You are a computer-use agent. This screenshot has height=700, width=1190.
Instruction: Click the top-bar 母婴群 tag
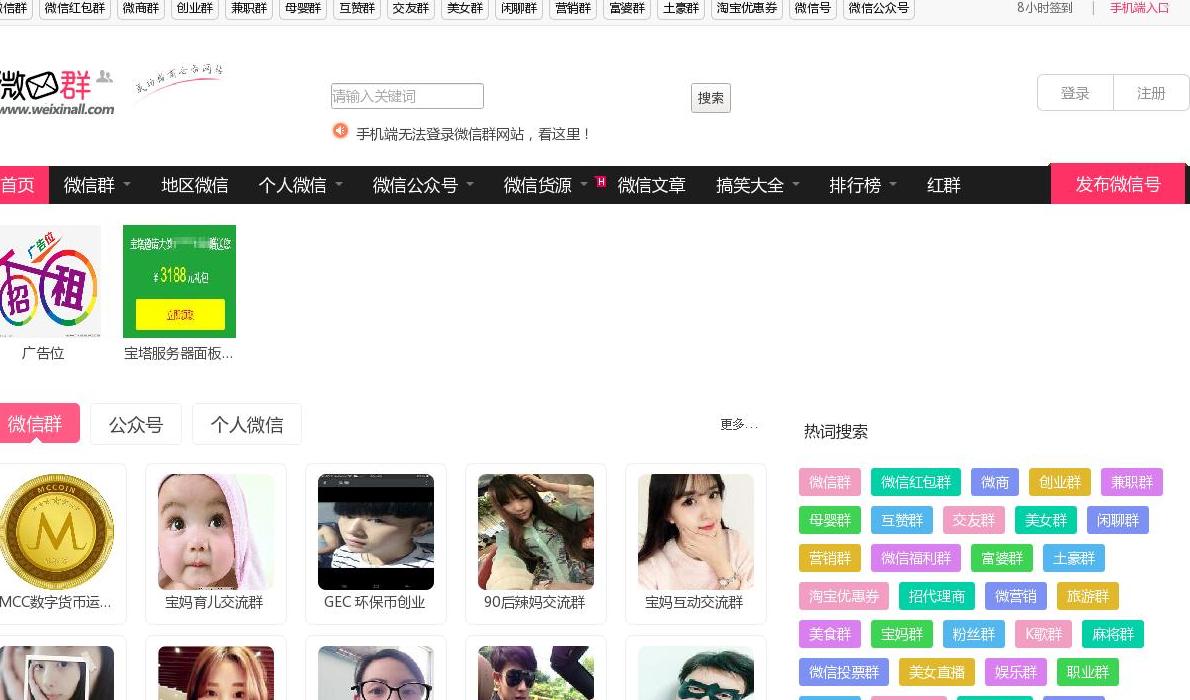[303, 8]
